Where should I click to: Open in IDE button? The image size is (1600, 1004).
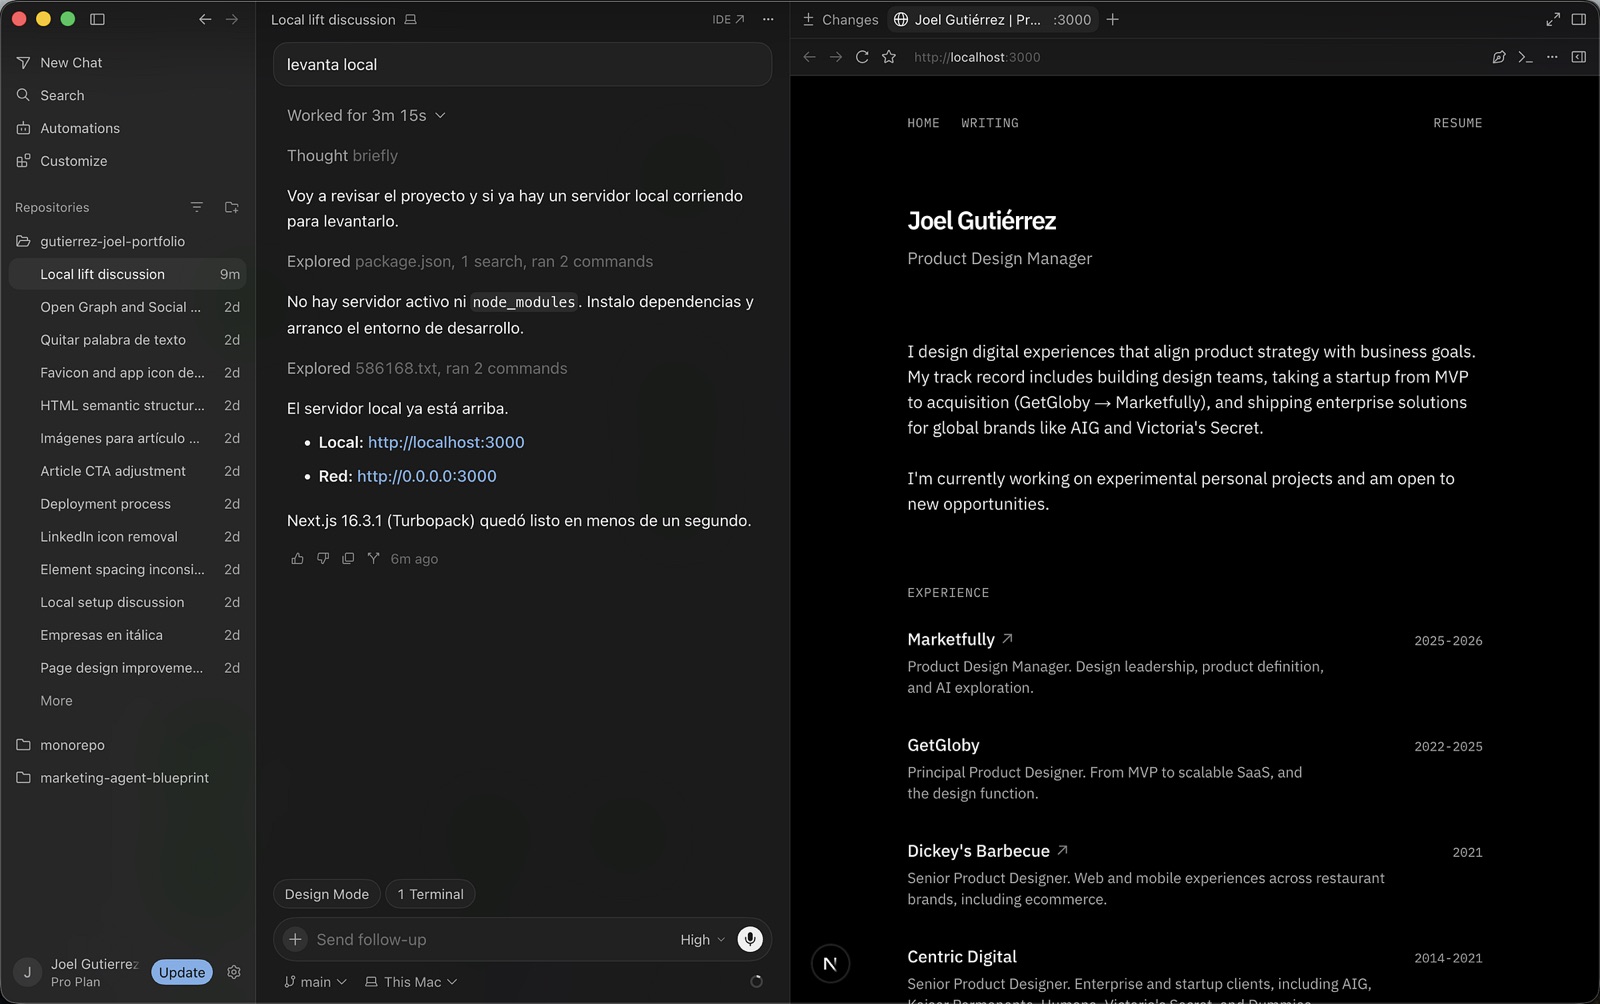point(728,19)
